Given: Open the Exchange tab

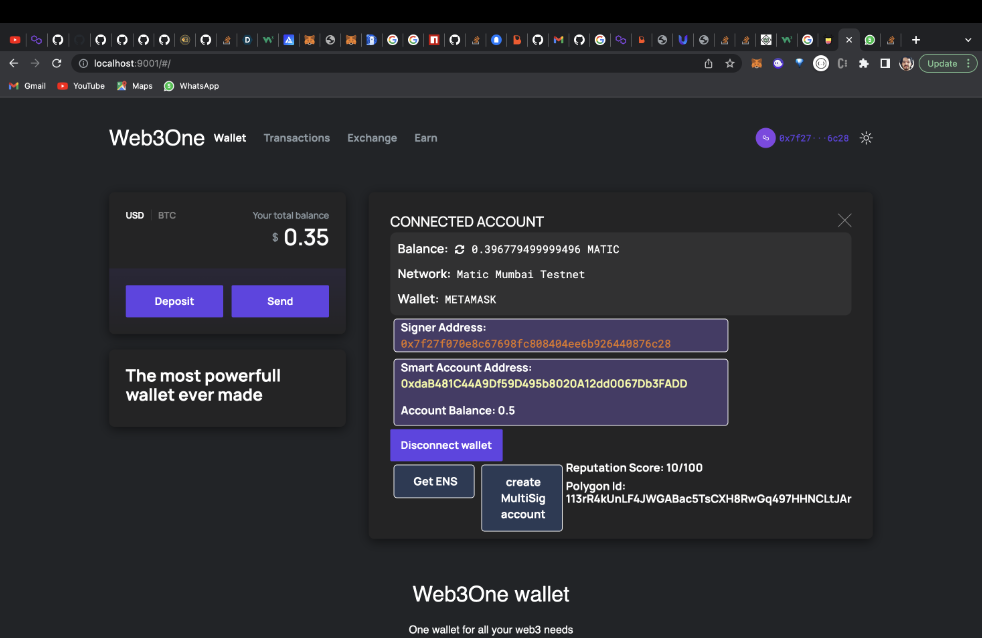Looking at the screenshot, I should (372, 138).
